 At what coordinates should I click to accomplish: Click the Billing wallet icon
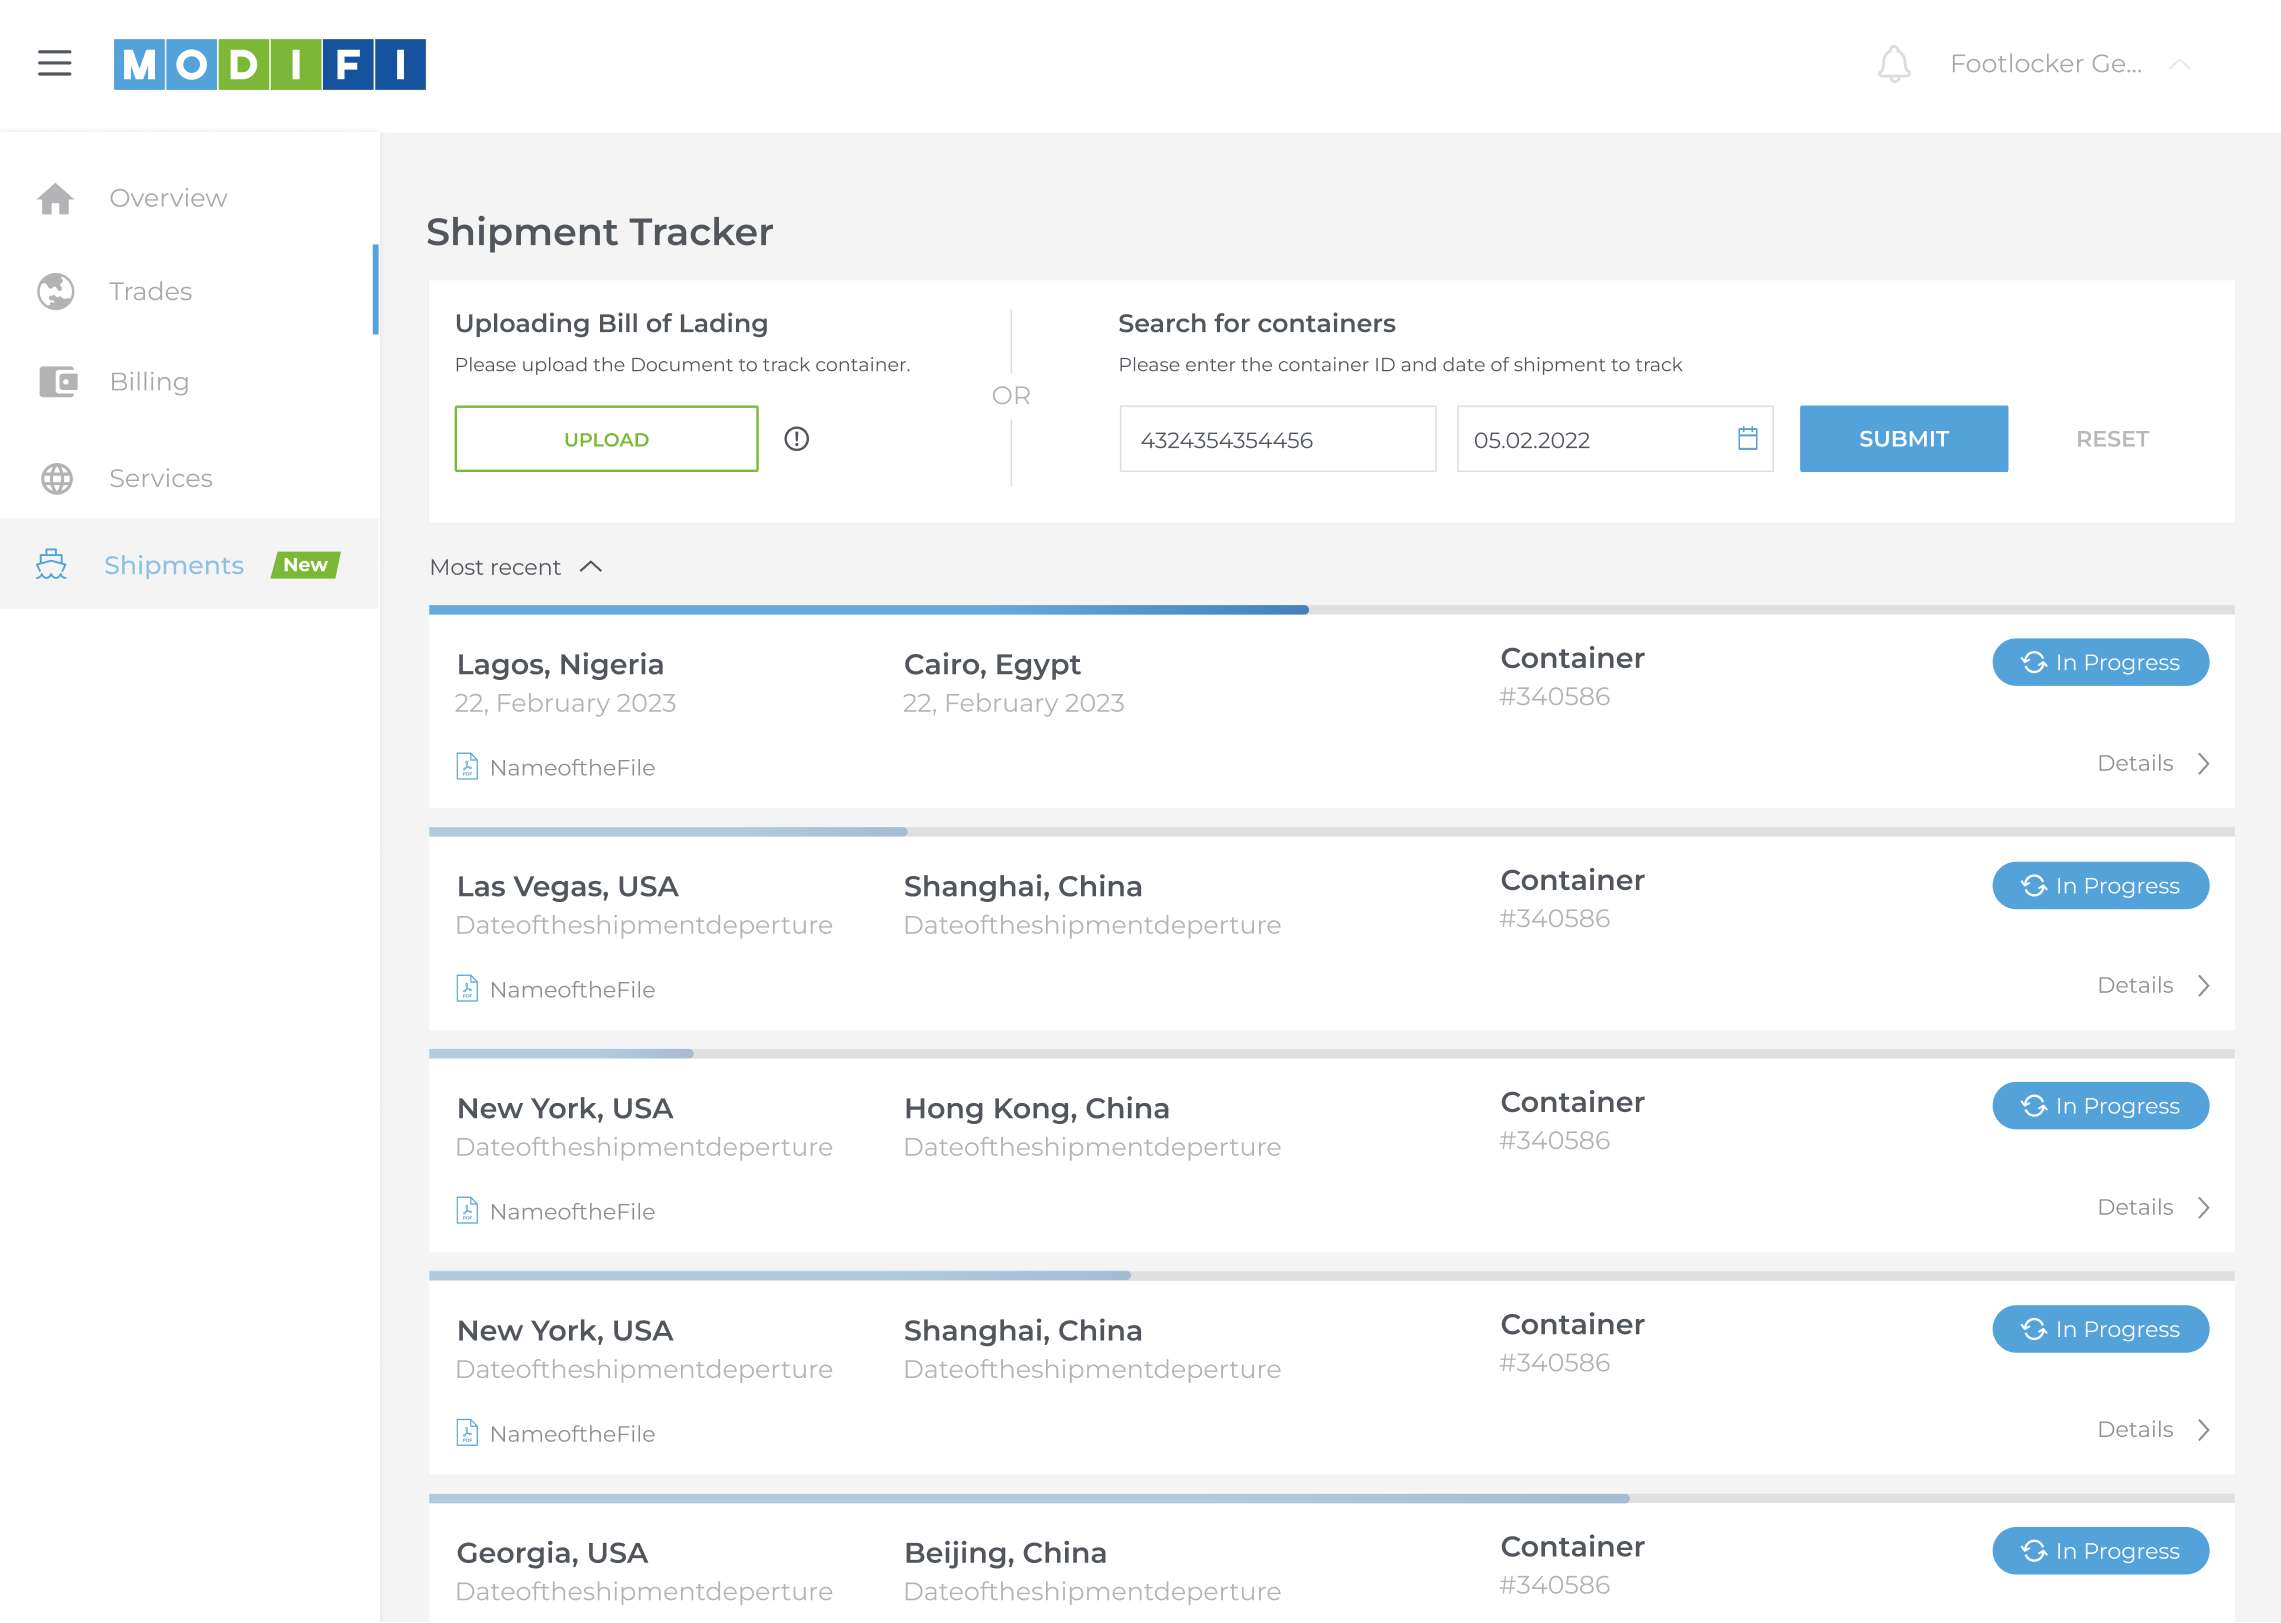tap(57, 381)
